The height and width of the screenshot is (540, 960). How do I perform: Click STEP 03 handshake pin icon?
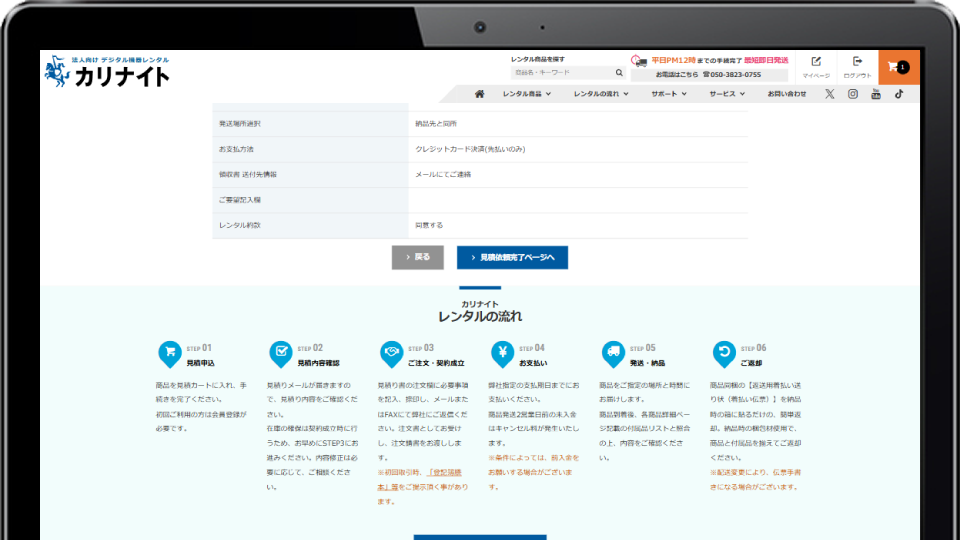[392, 354]
